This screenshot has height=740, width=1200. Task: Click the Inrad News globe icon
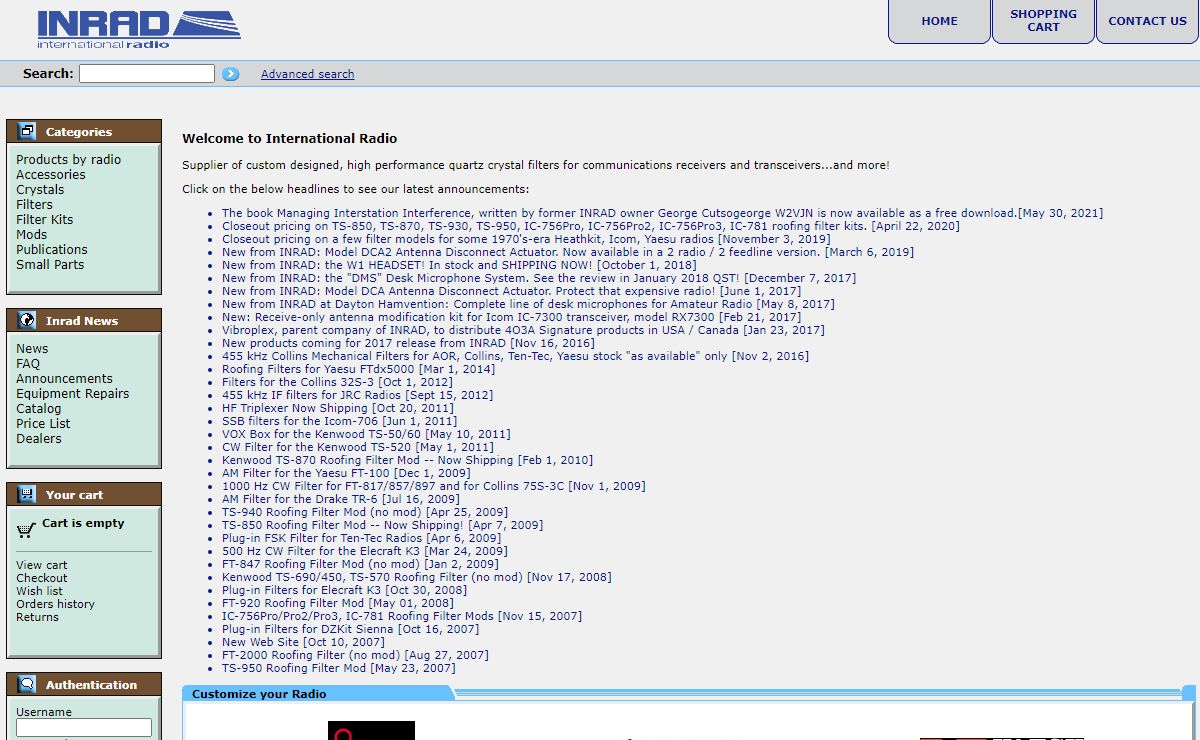coord(27,321)
